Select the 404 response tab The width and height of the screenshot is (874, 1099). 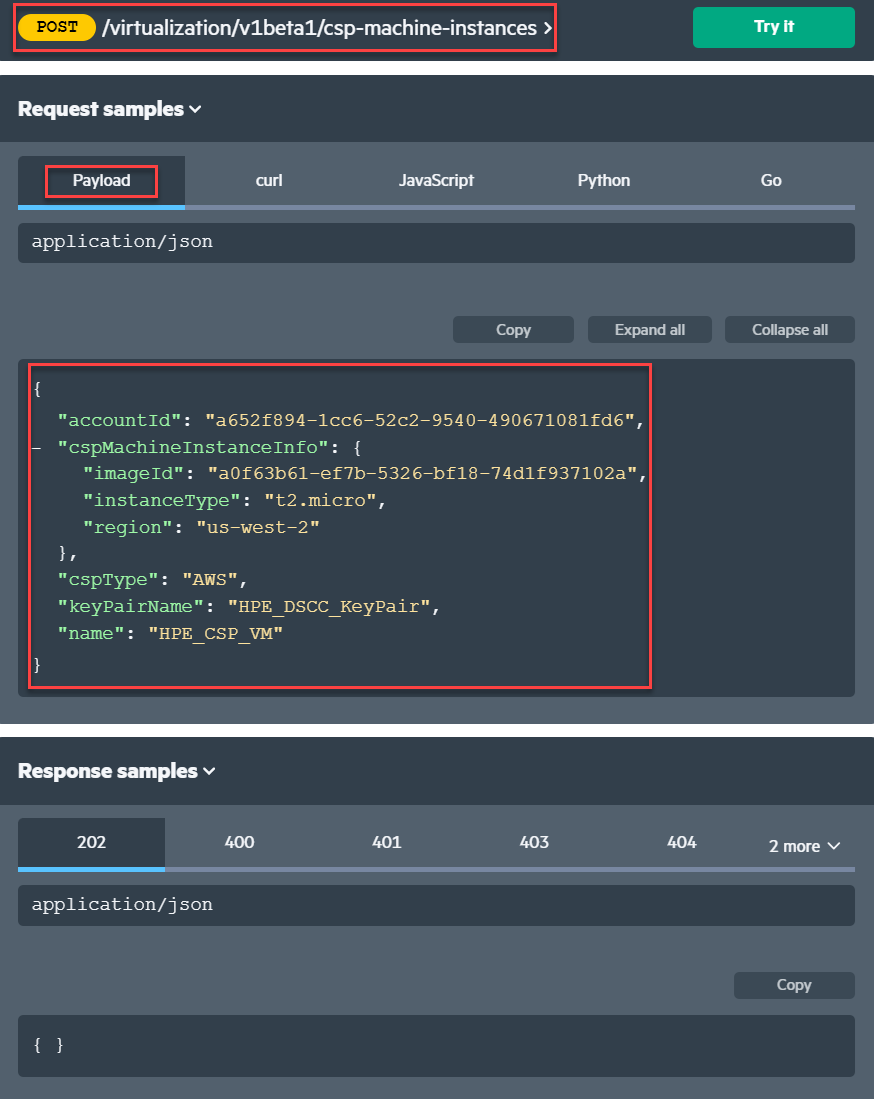[681, 842]
